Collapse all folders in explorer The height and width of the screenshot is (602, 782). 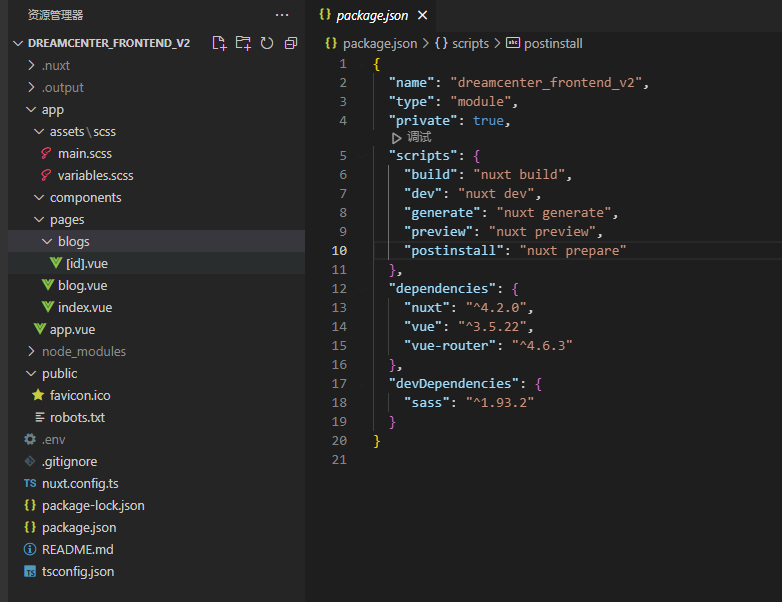point(291,43)
